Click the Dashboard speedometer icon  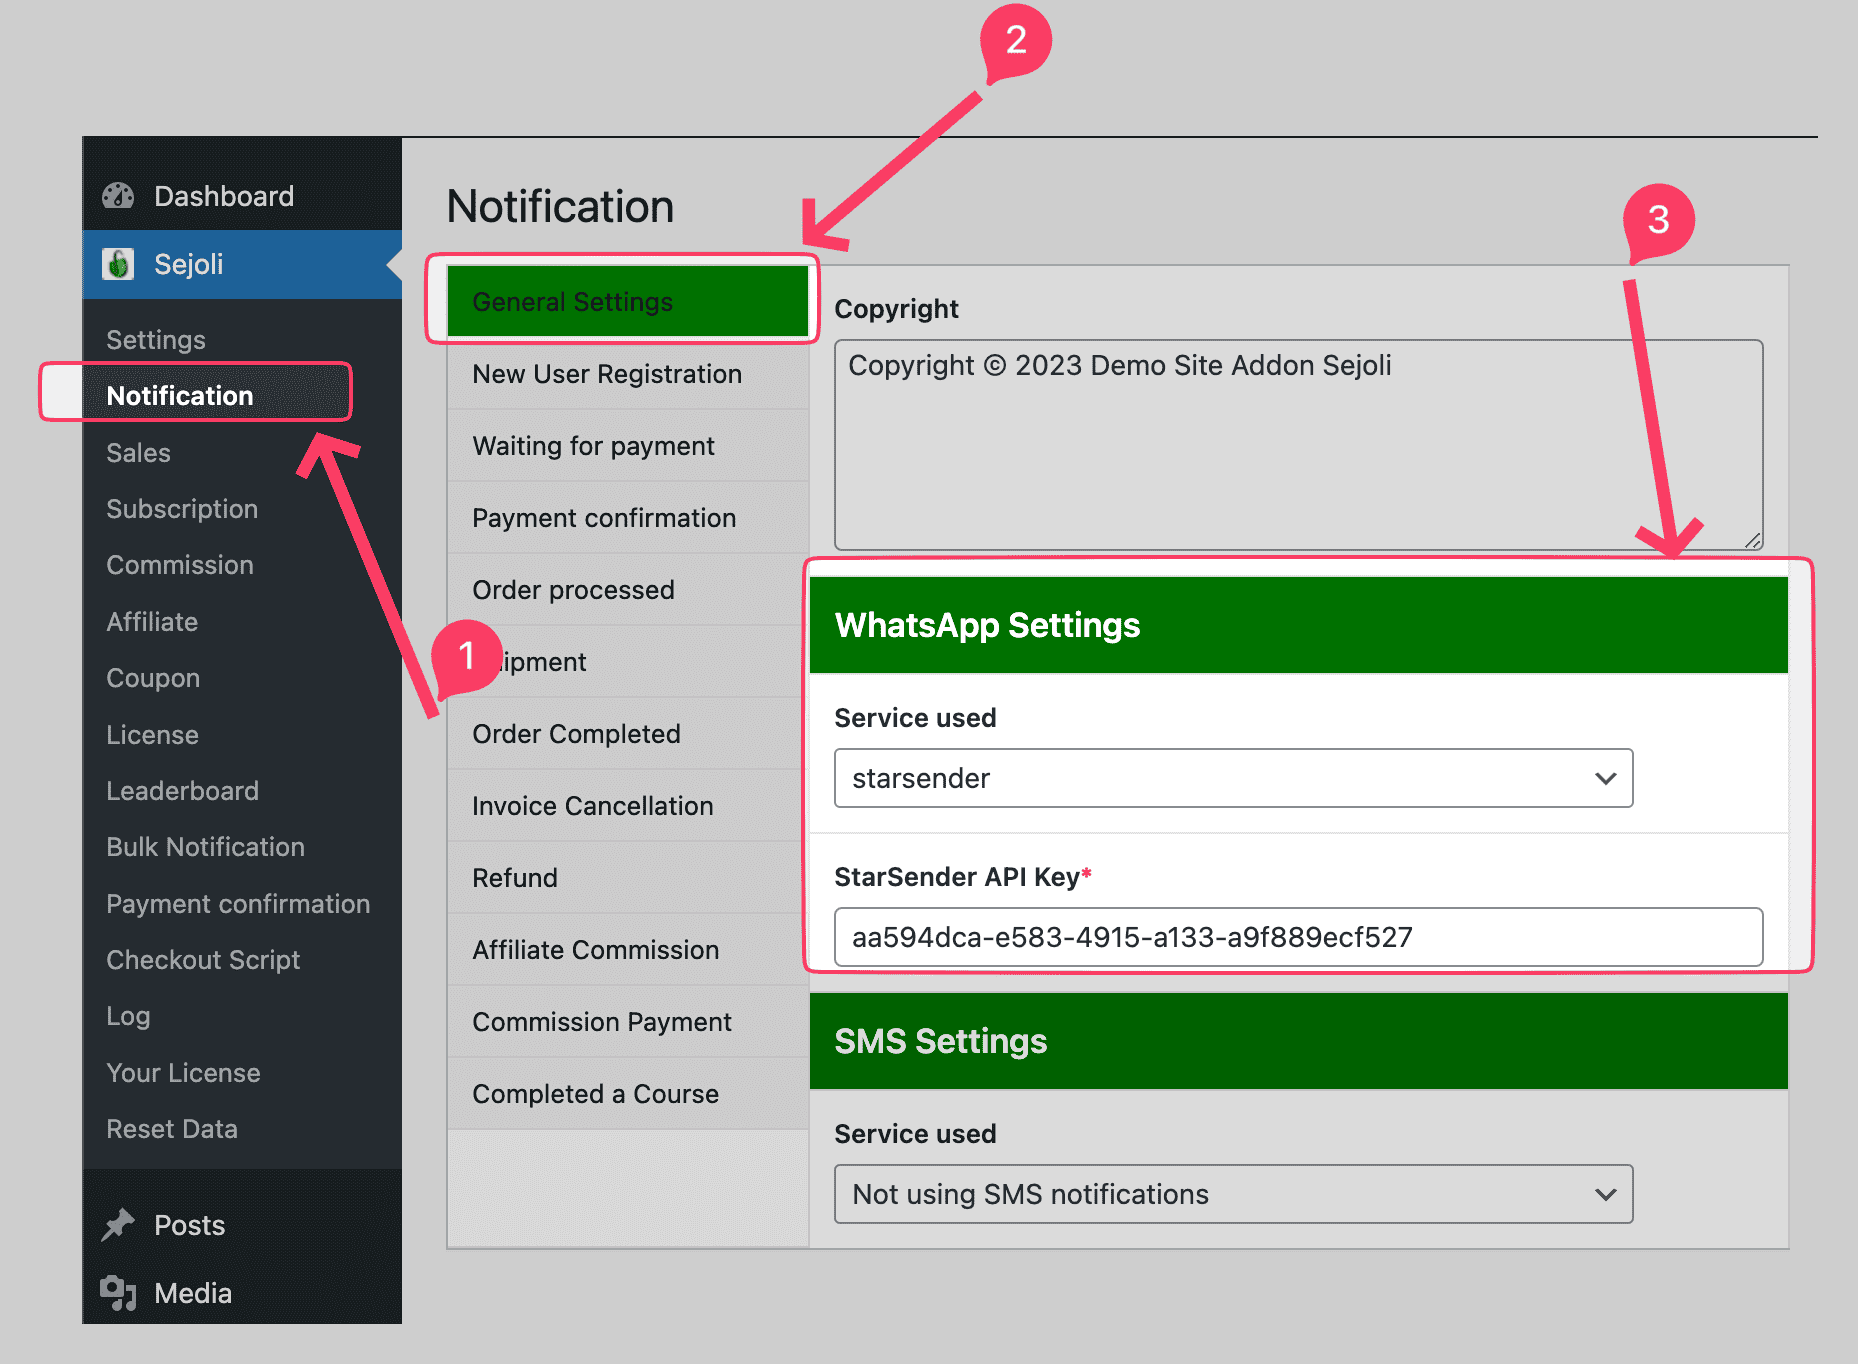click(119, 195)
